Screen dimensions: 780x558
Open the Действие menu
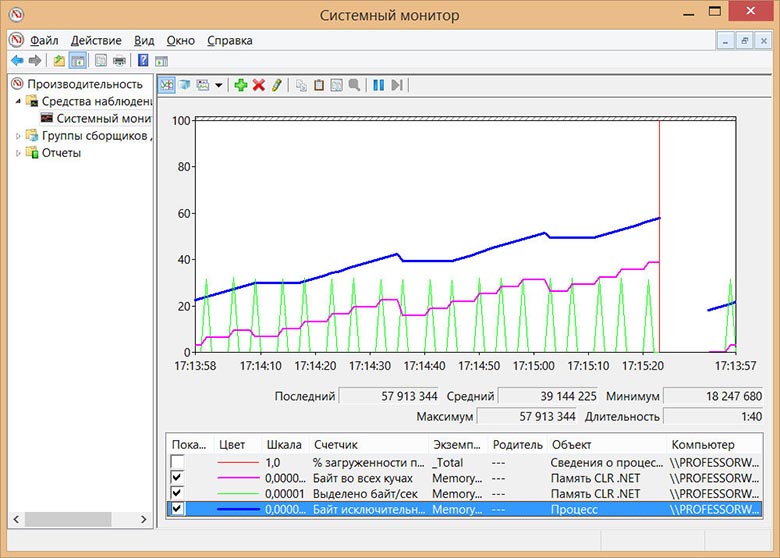coord(96,40)
